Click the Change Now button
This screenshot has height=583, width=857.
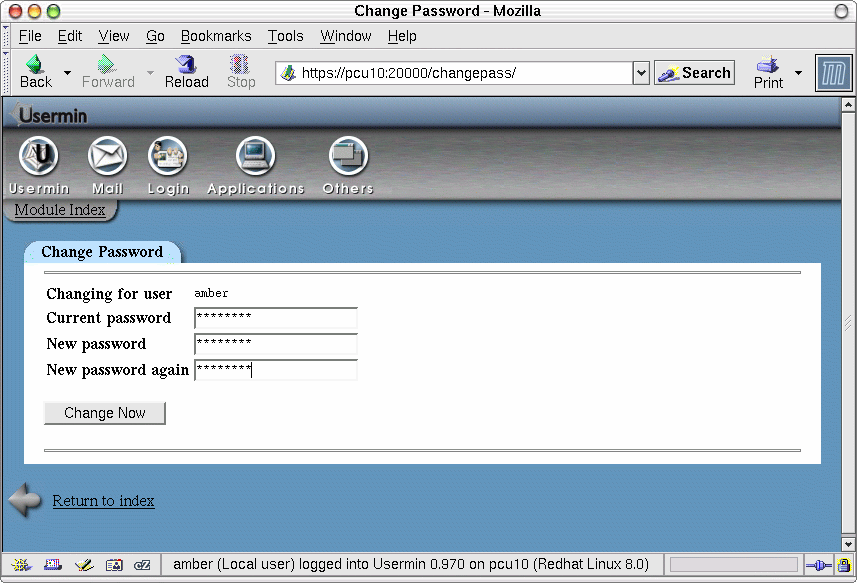(104, 413)
